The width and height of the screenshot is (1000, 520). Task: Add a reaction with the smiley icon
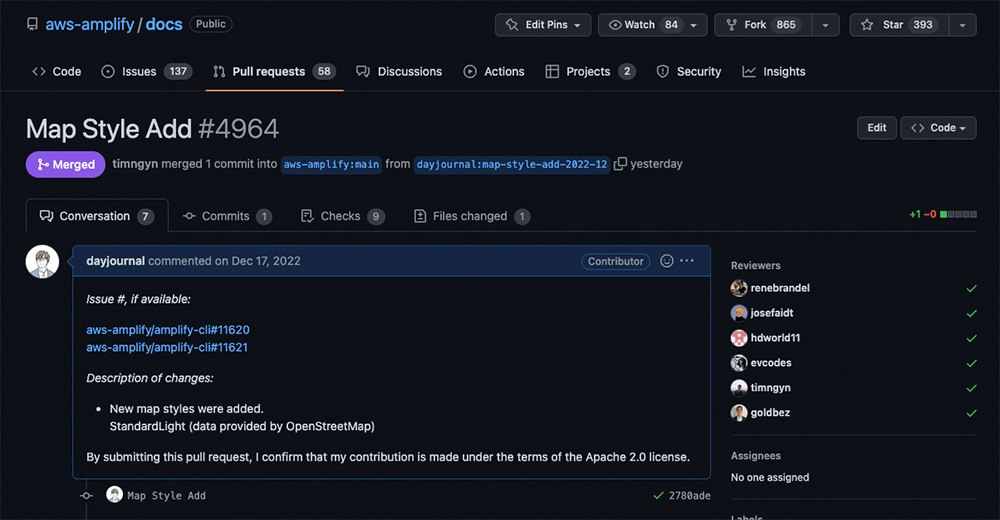666,261
